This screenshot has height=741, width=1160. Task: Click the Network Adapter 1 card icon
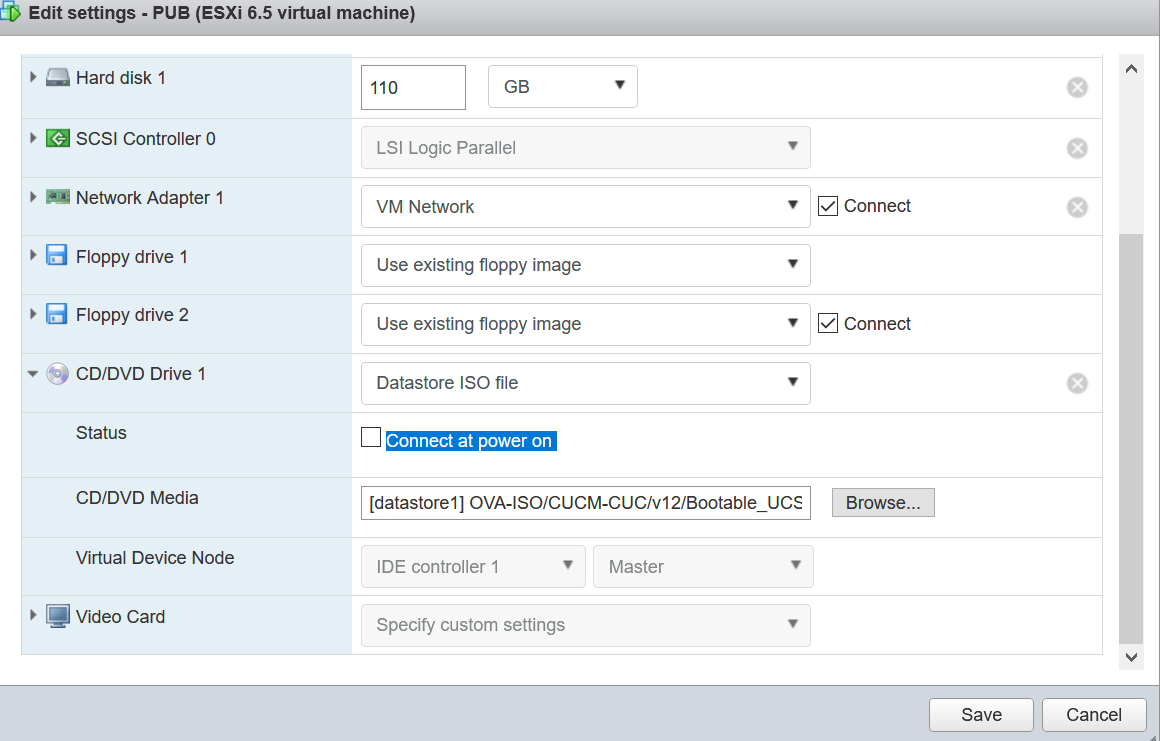pyautogui.click(x=59, y=198)
